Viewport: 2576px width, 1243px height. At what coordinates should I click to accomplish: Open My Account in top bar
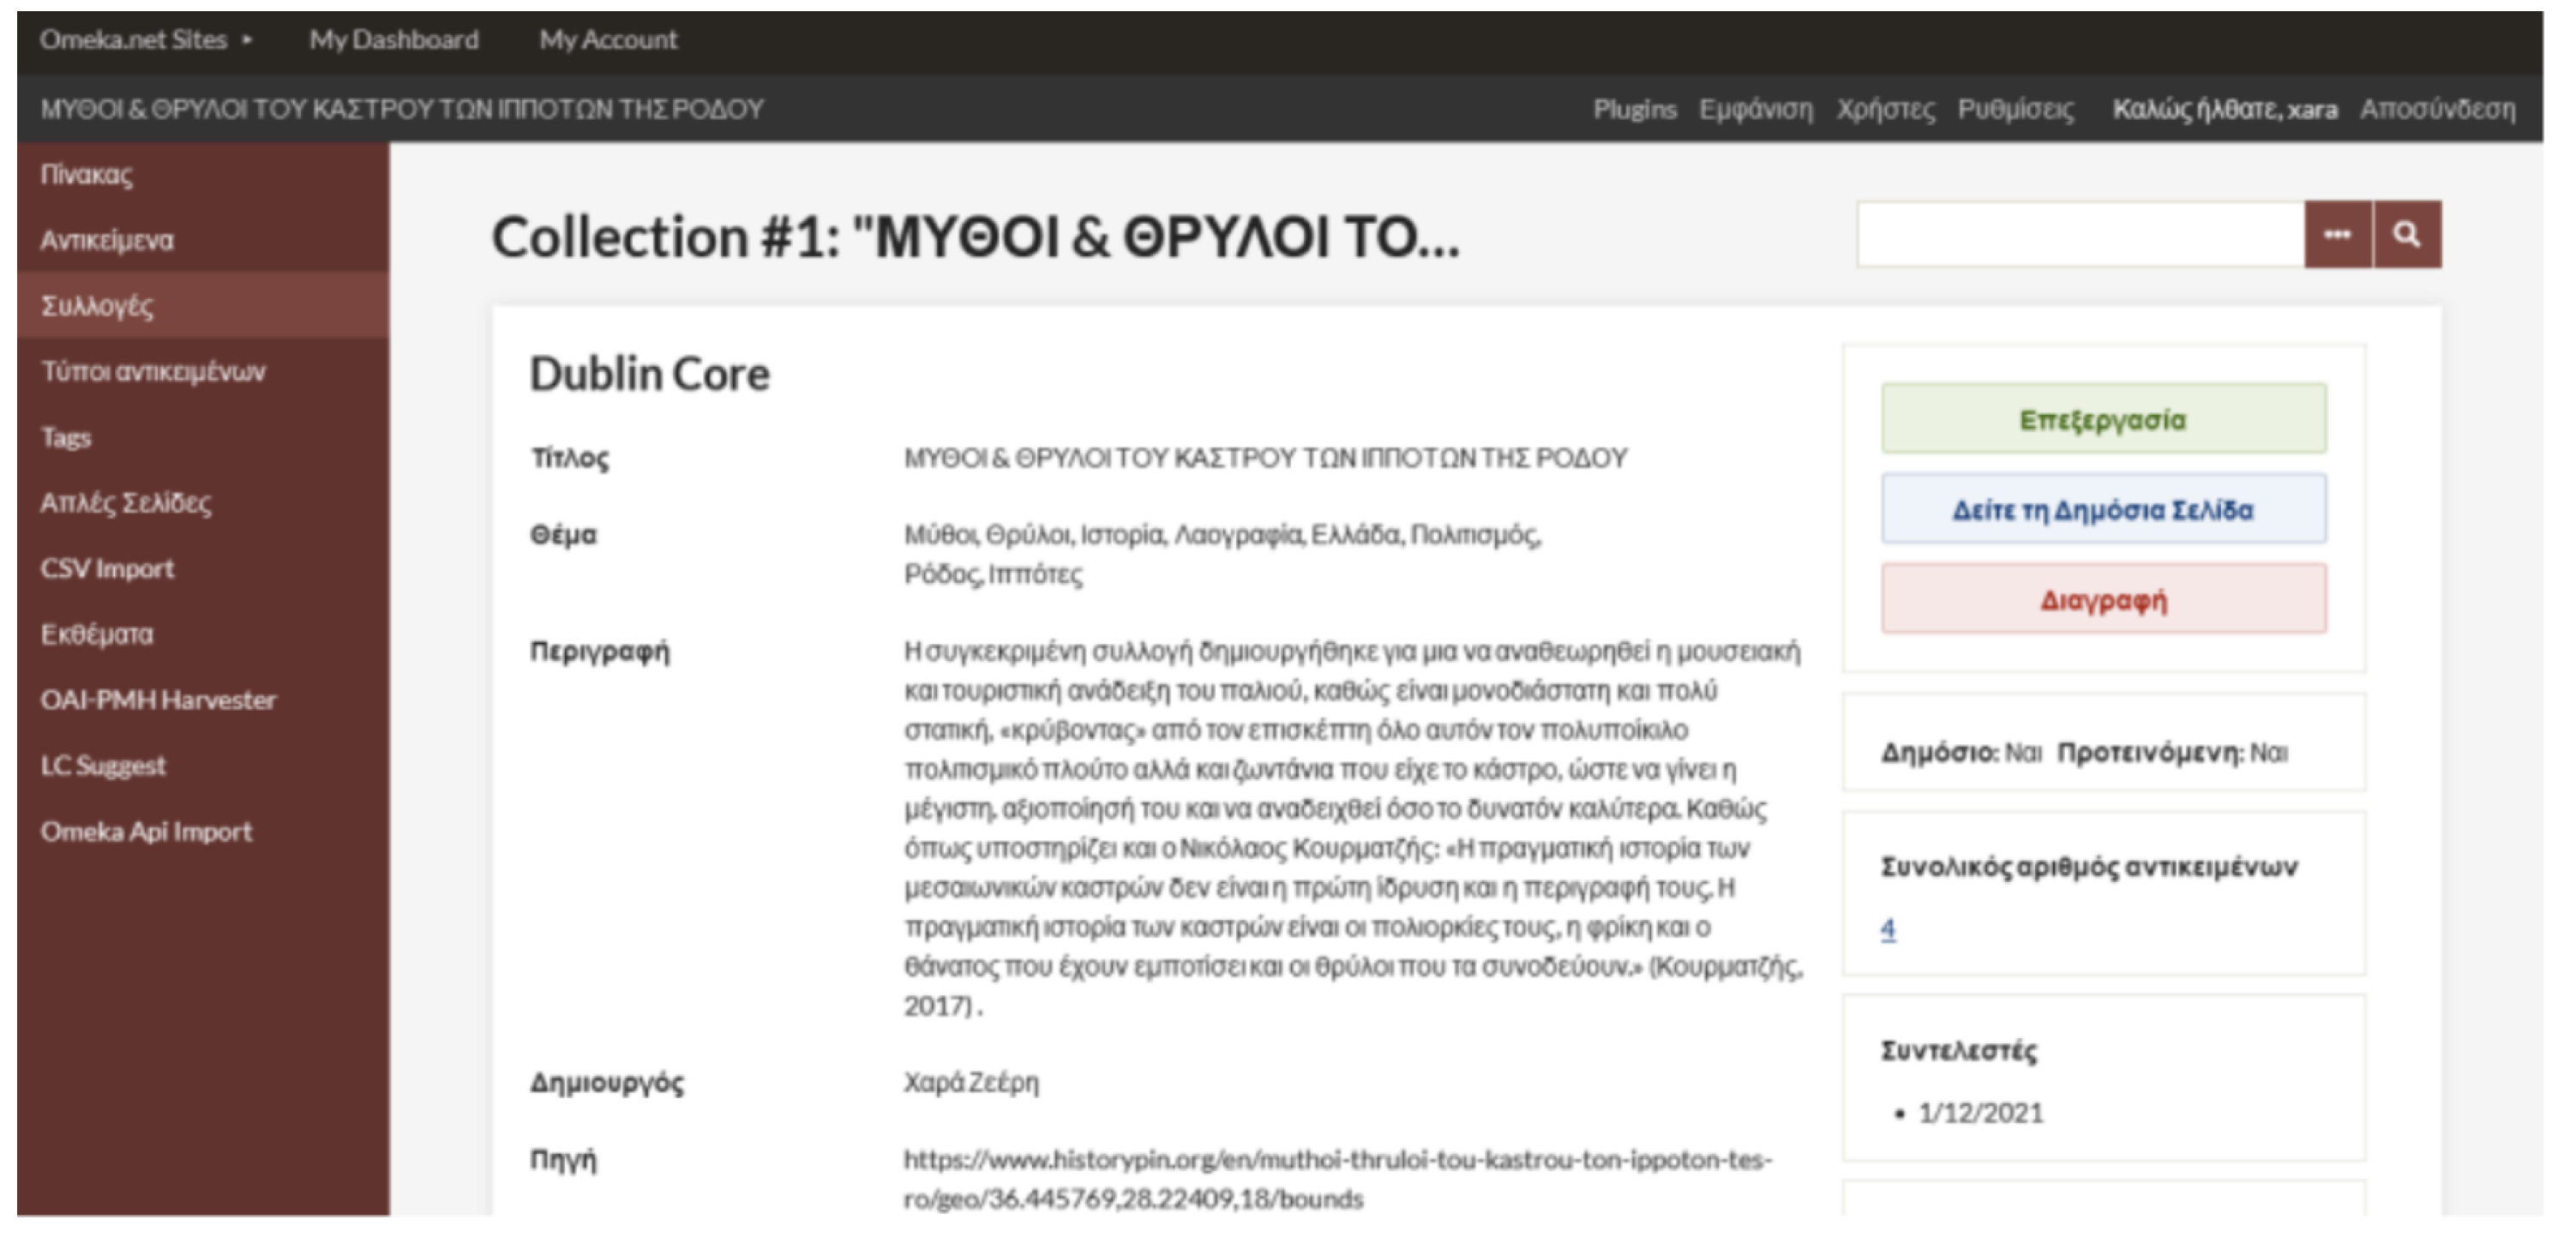point(608,40)
